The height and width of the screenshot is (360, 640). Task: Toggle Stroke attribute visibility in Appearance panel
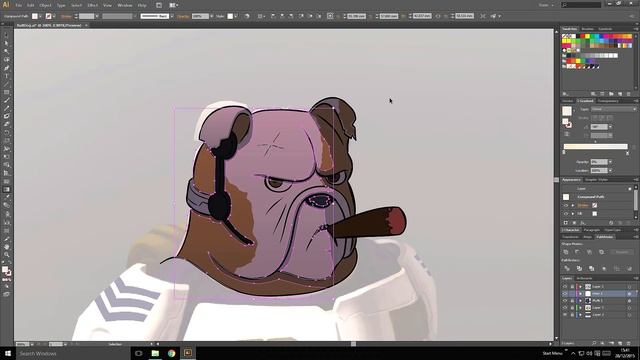pyautogui.click(x=566, y=205)
